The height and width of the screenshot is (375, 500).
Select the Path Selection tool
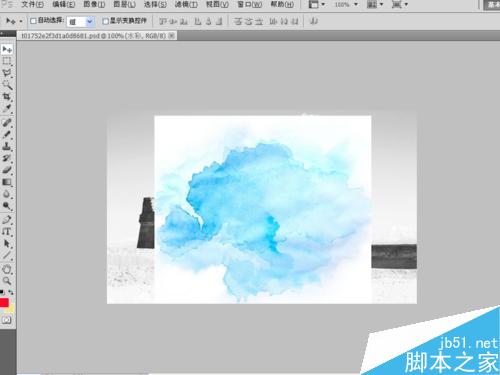[7, 243]
